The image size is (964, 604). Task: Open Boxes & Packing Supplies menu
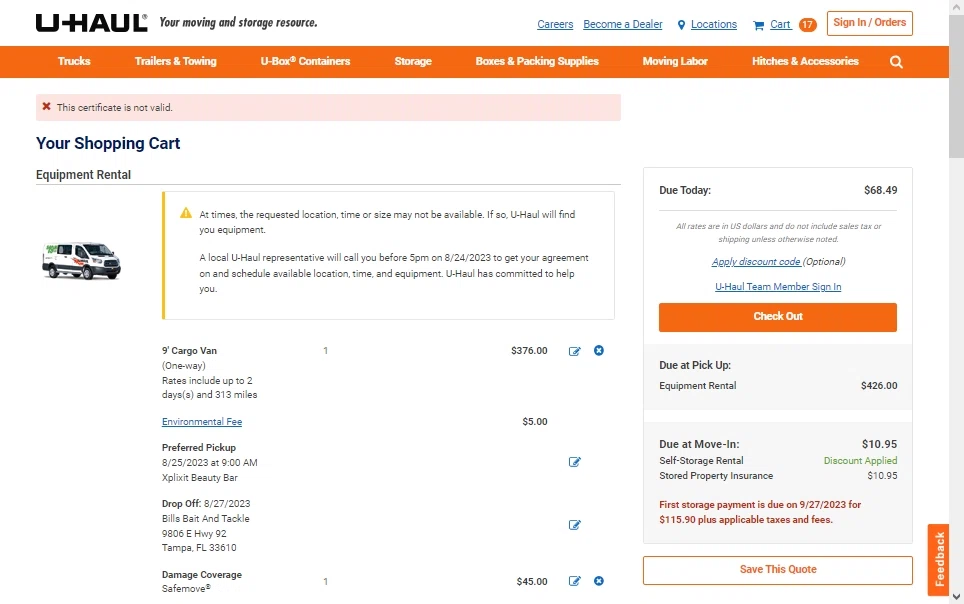[537, 62]
